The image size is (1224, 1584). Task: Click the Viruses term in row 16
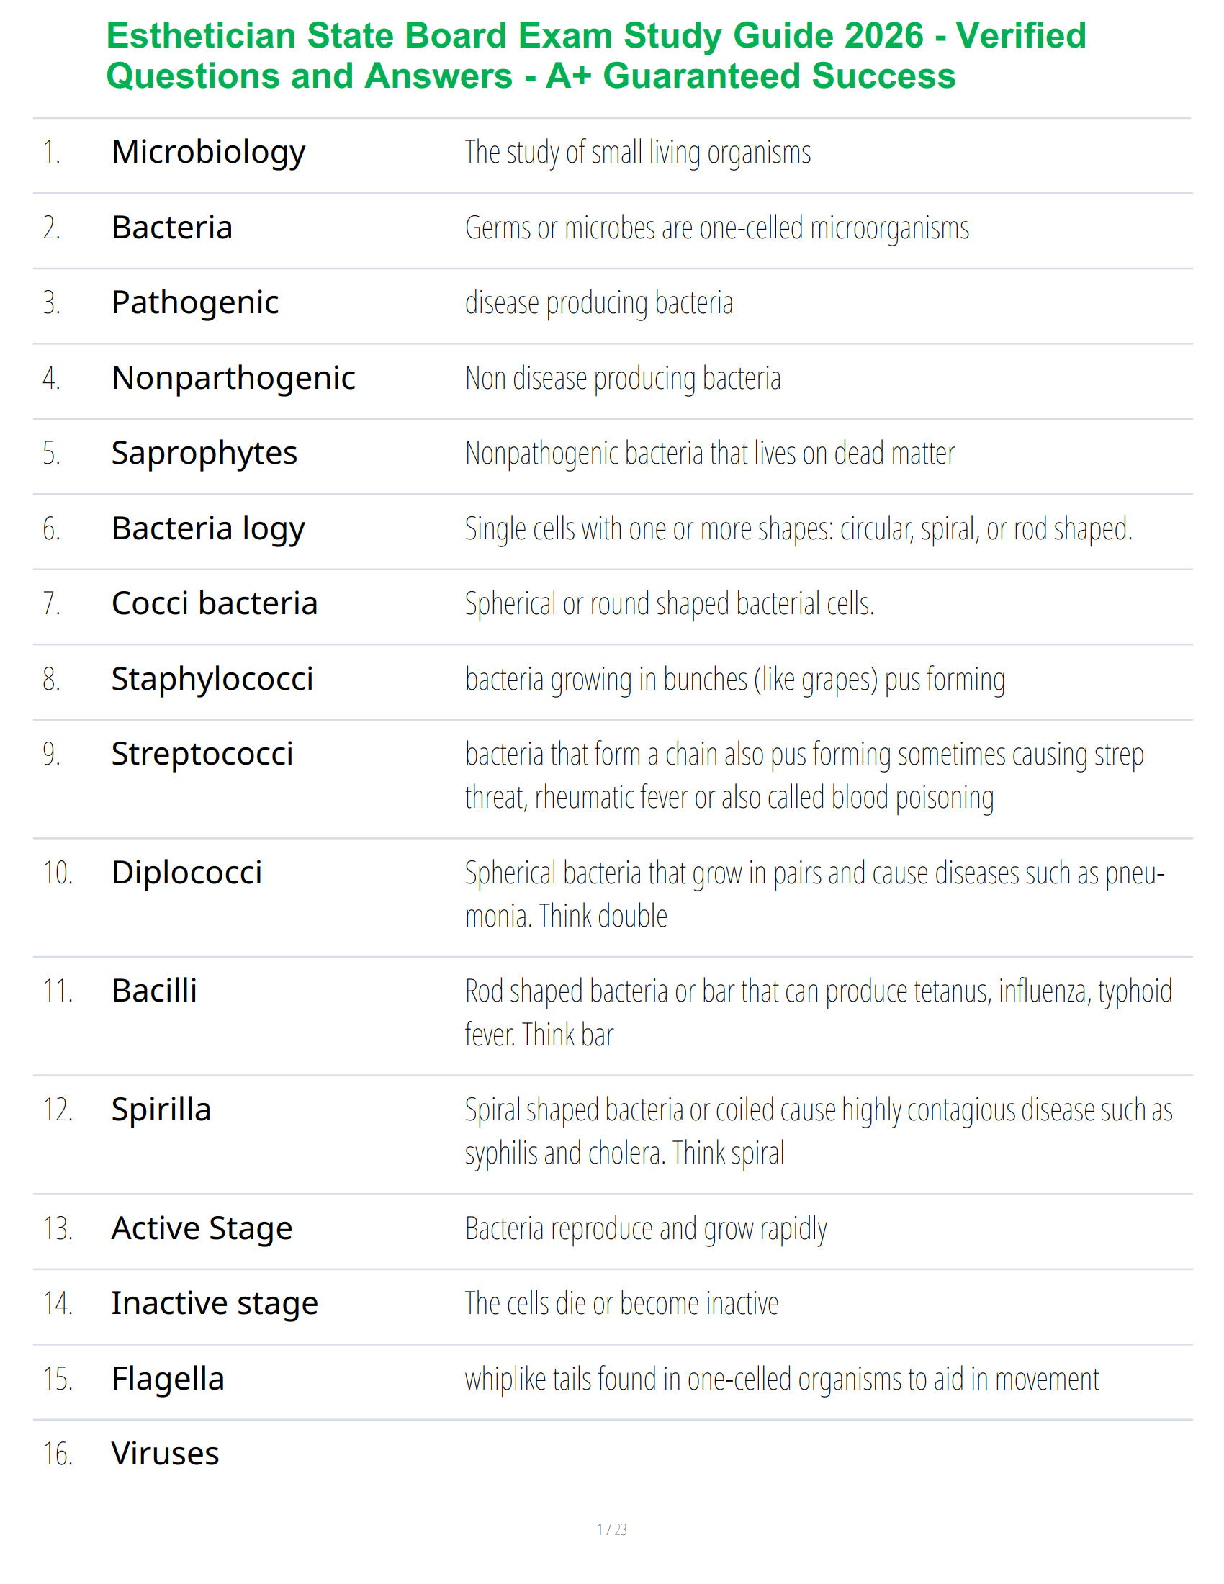coord(165,1453)
